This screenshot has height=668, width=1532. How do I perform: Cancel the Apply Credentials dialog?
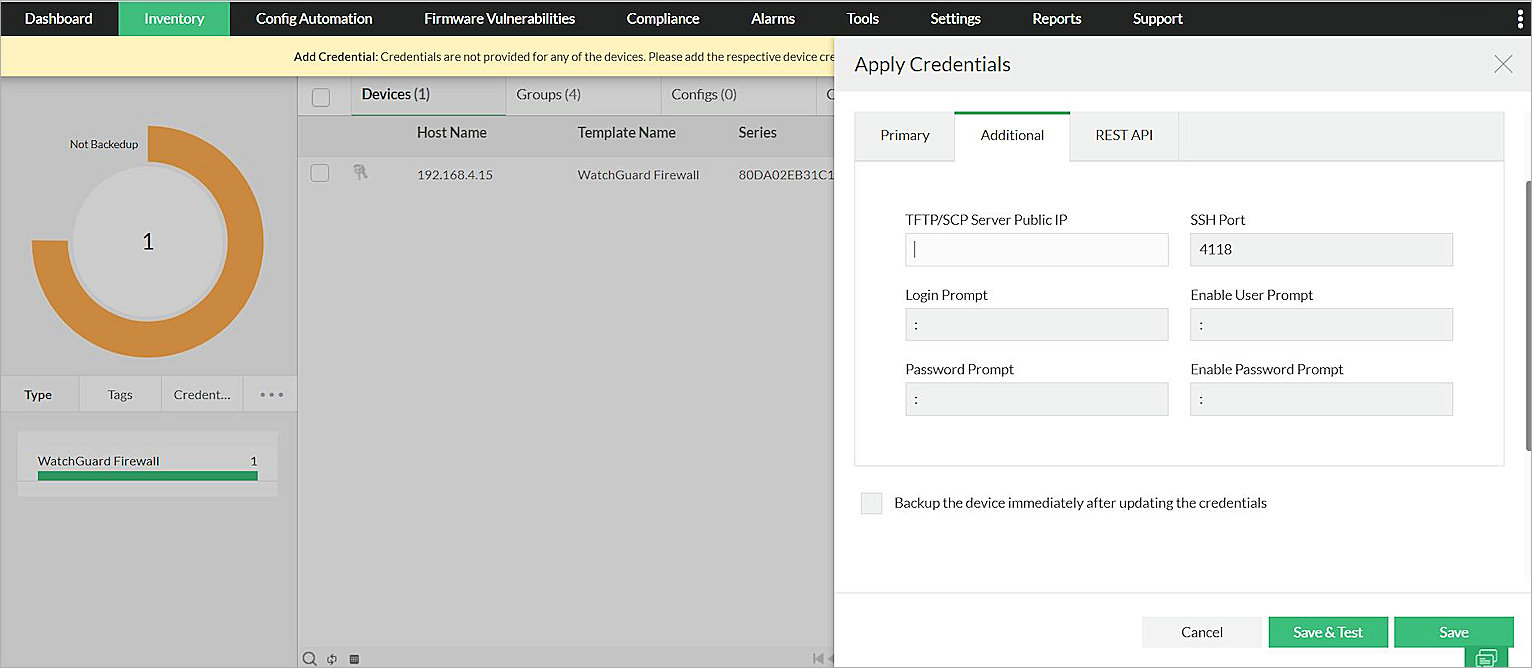point(1202,632)
